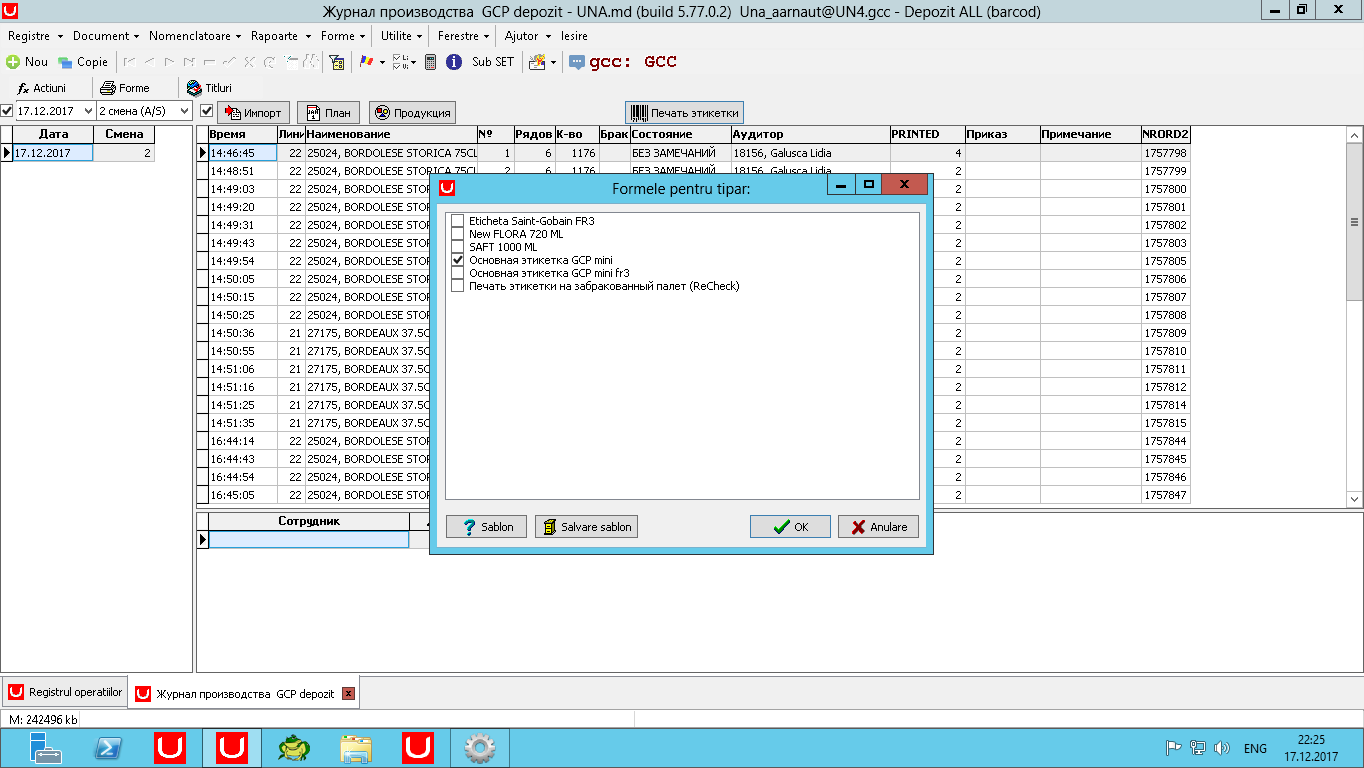Open the Registre menu
The height and width of the screenshot is (768, 1364).
(34, 36)
